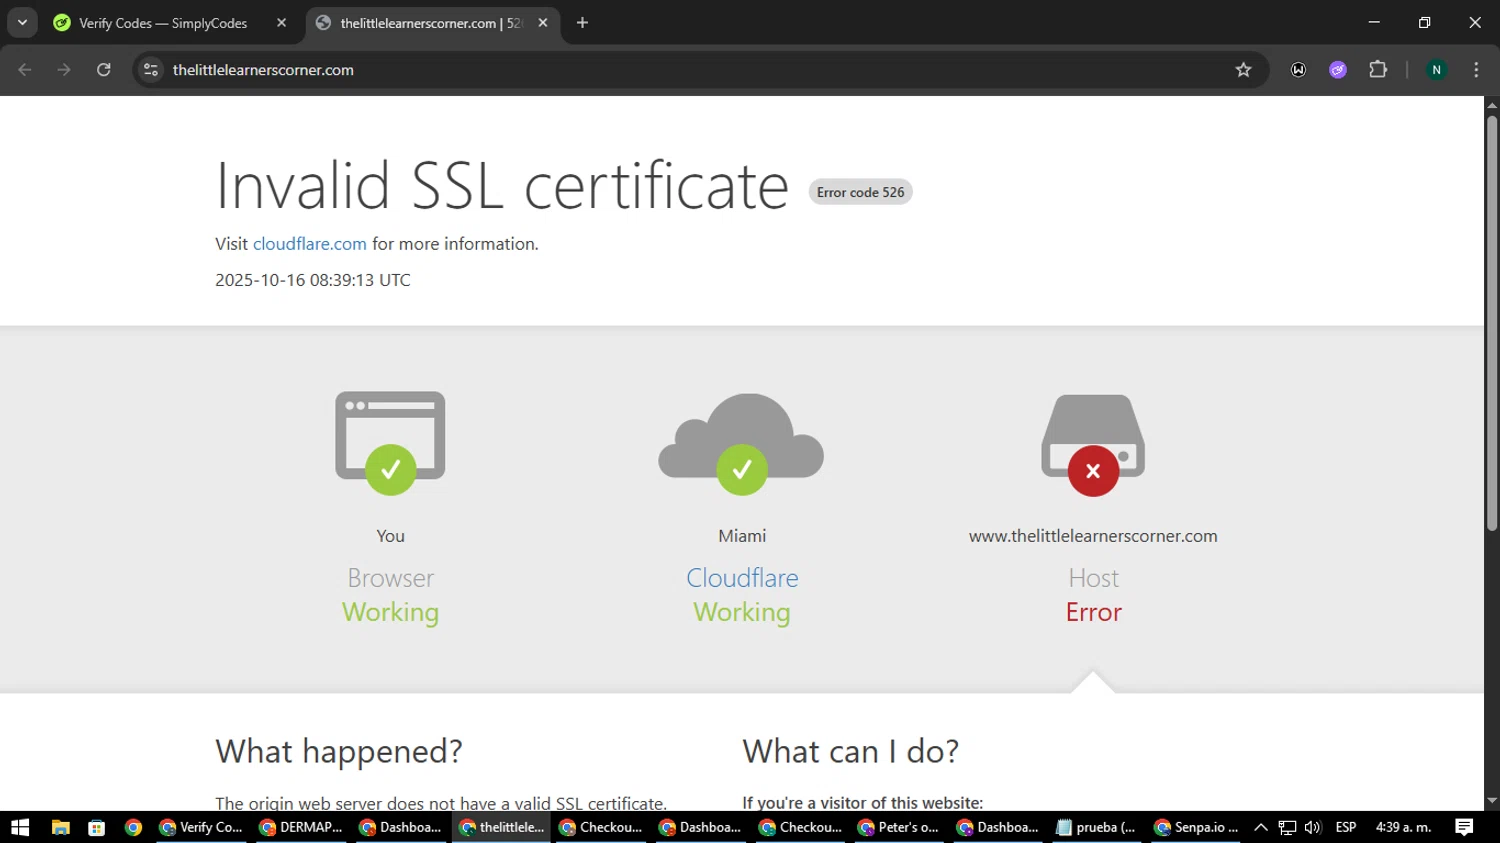Open the prueba notepad taskbar window
The height and width of the screenshot is (843, 1500).
[x=1098, y=827]
